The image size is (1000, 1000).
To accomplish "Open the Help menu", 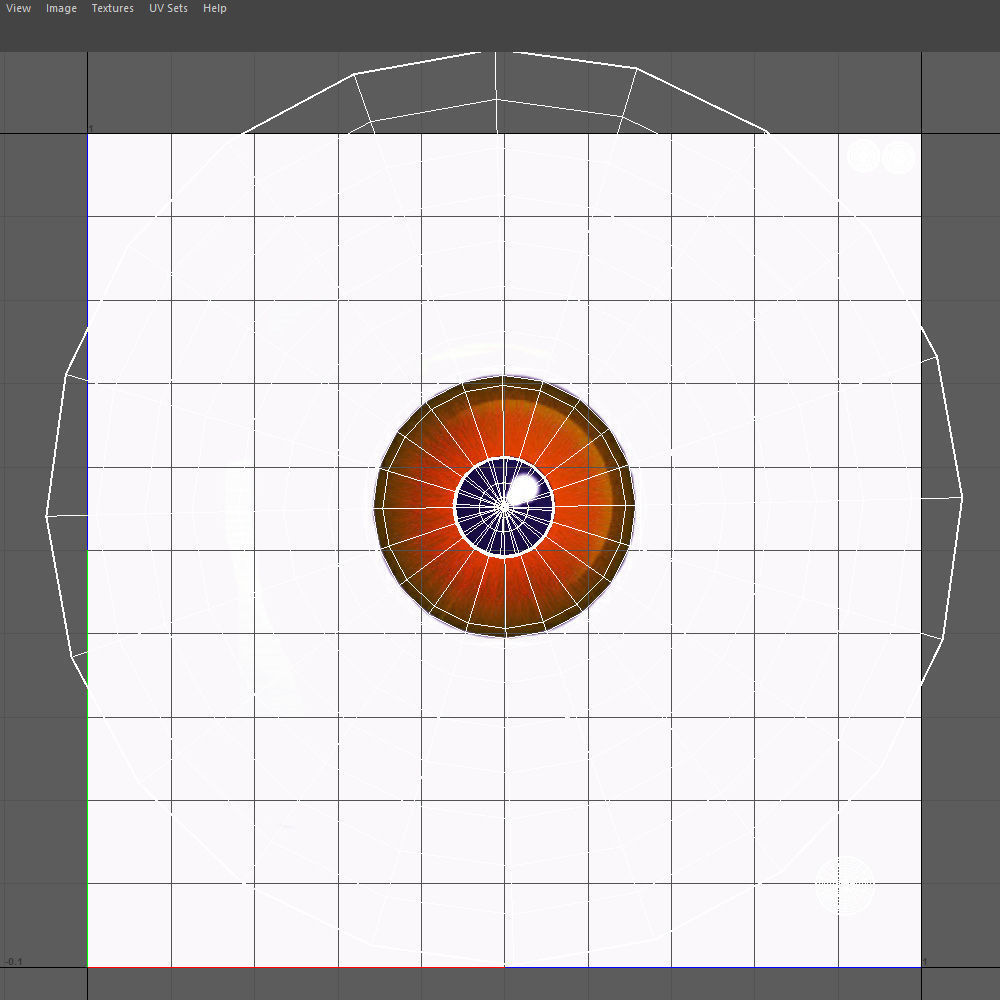I will [x=214, y=8].
